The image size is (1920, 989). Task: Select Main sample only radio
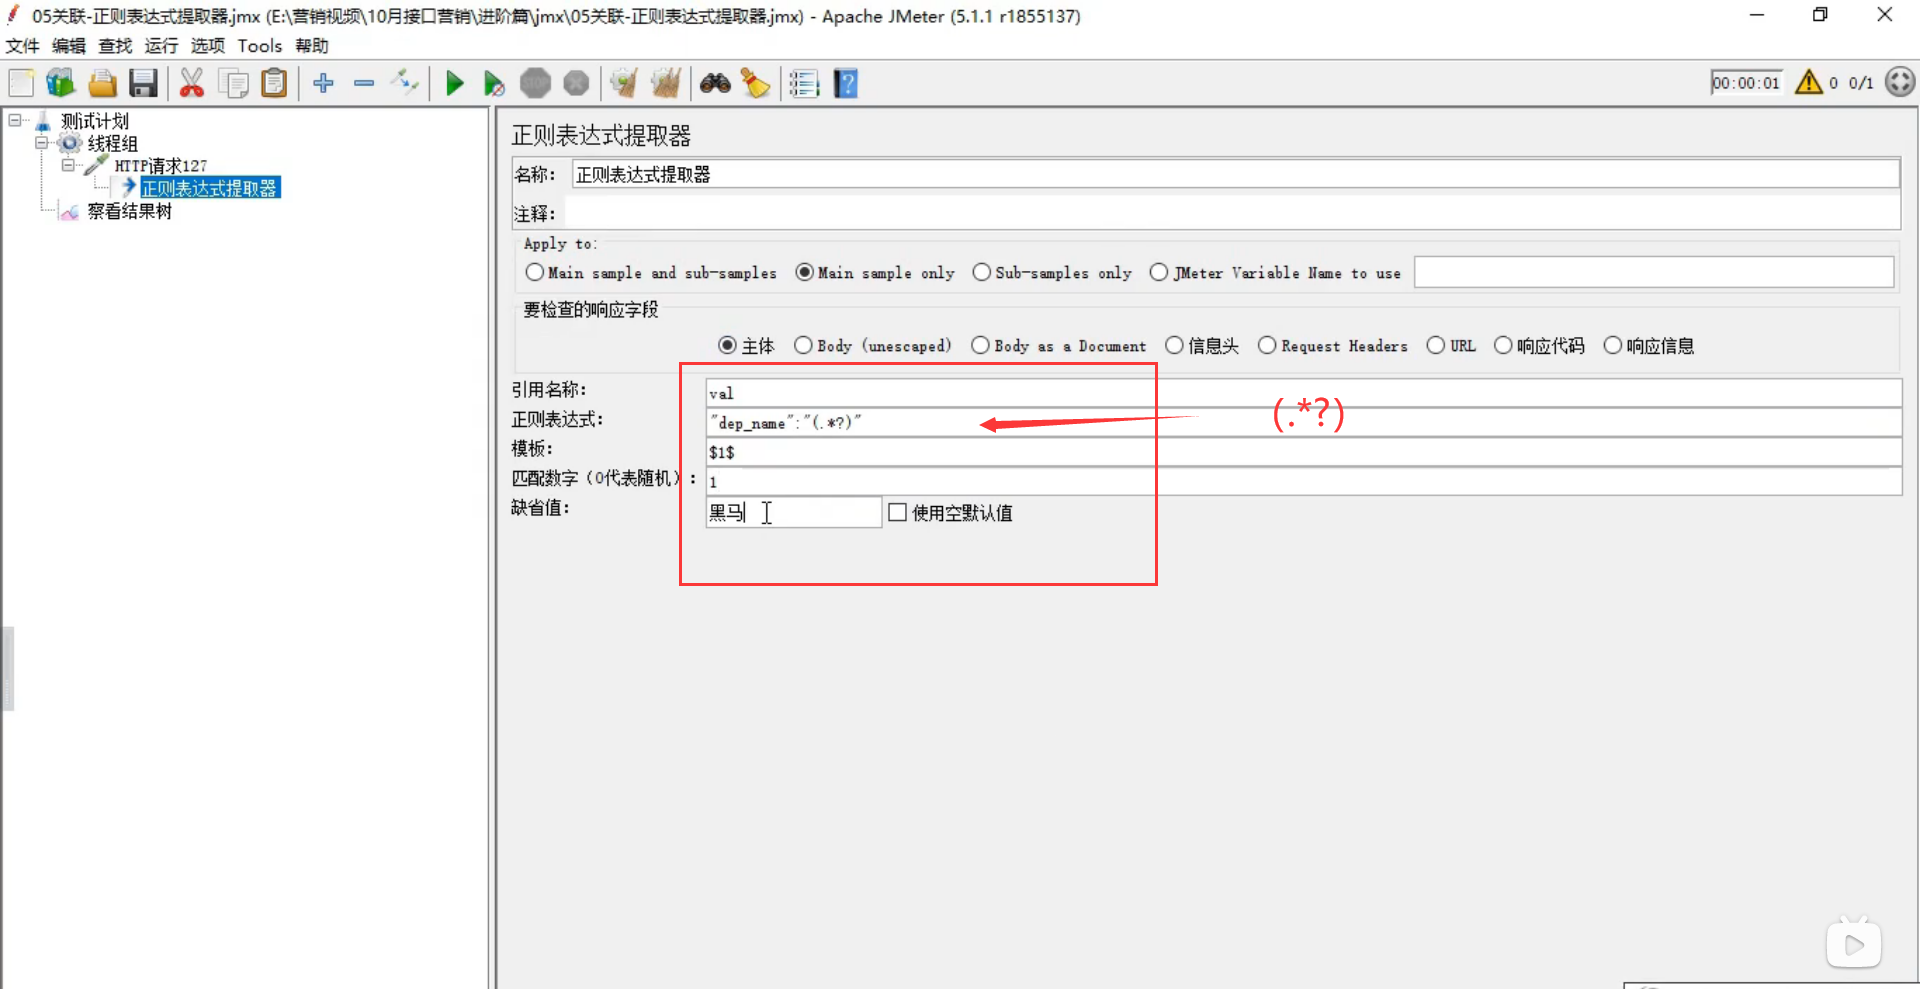805,272
